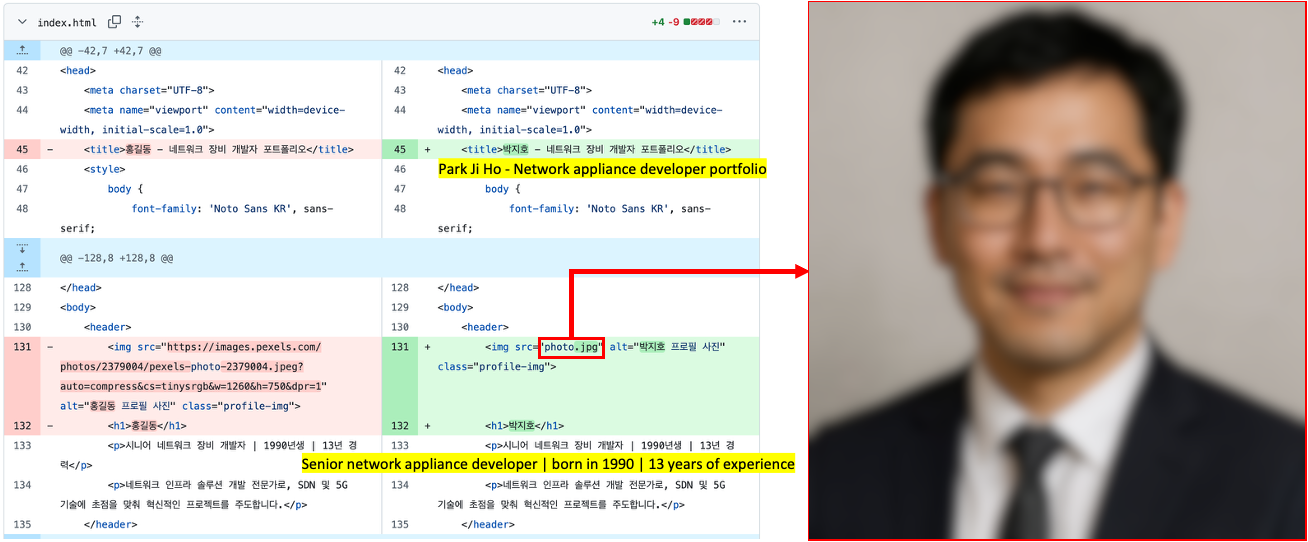
Task: Select removed line number 45
Action: coord(22,150)
